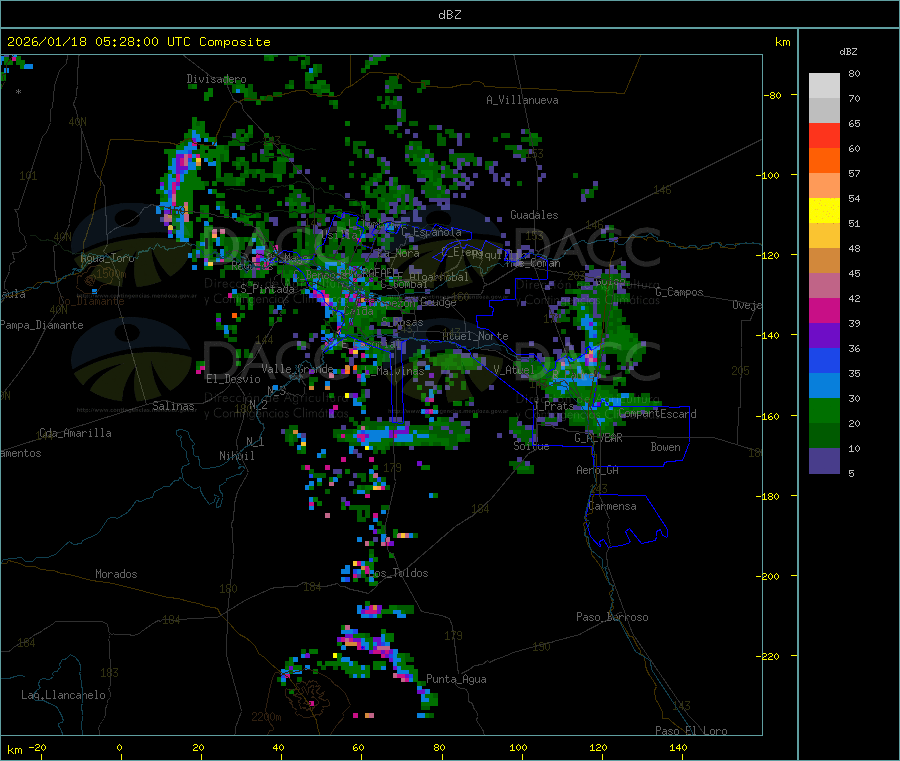Click the Divisadero map label
900x761 pixels.
click(x=216, y=79)
